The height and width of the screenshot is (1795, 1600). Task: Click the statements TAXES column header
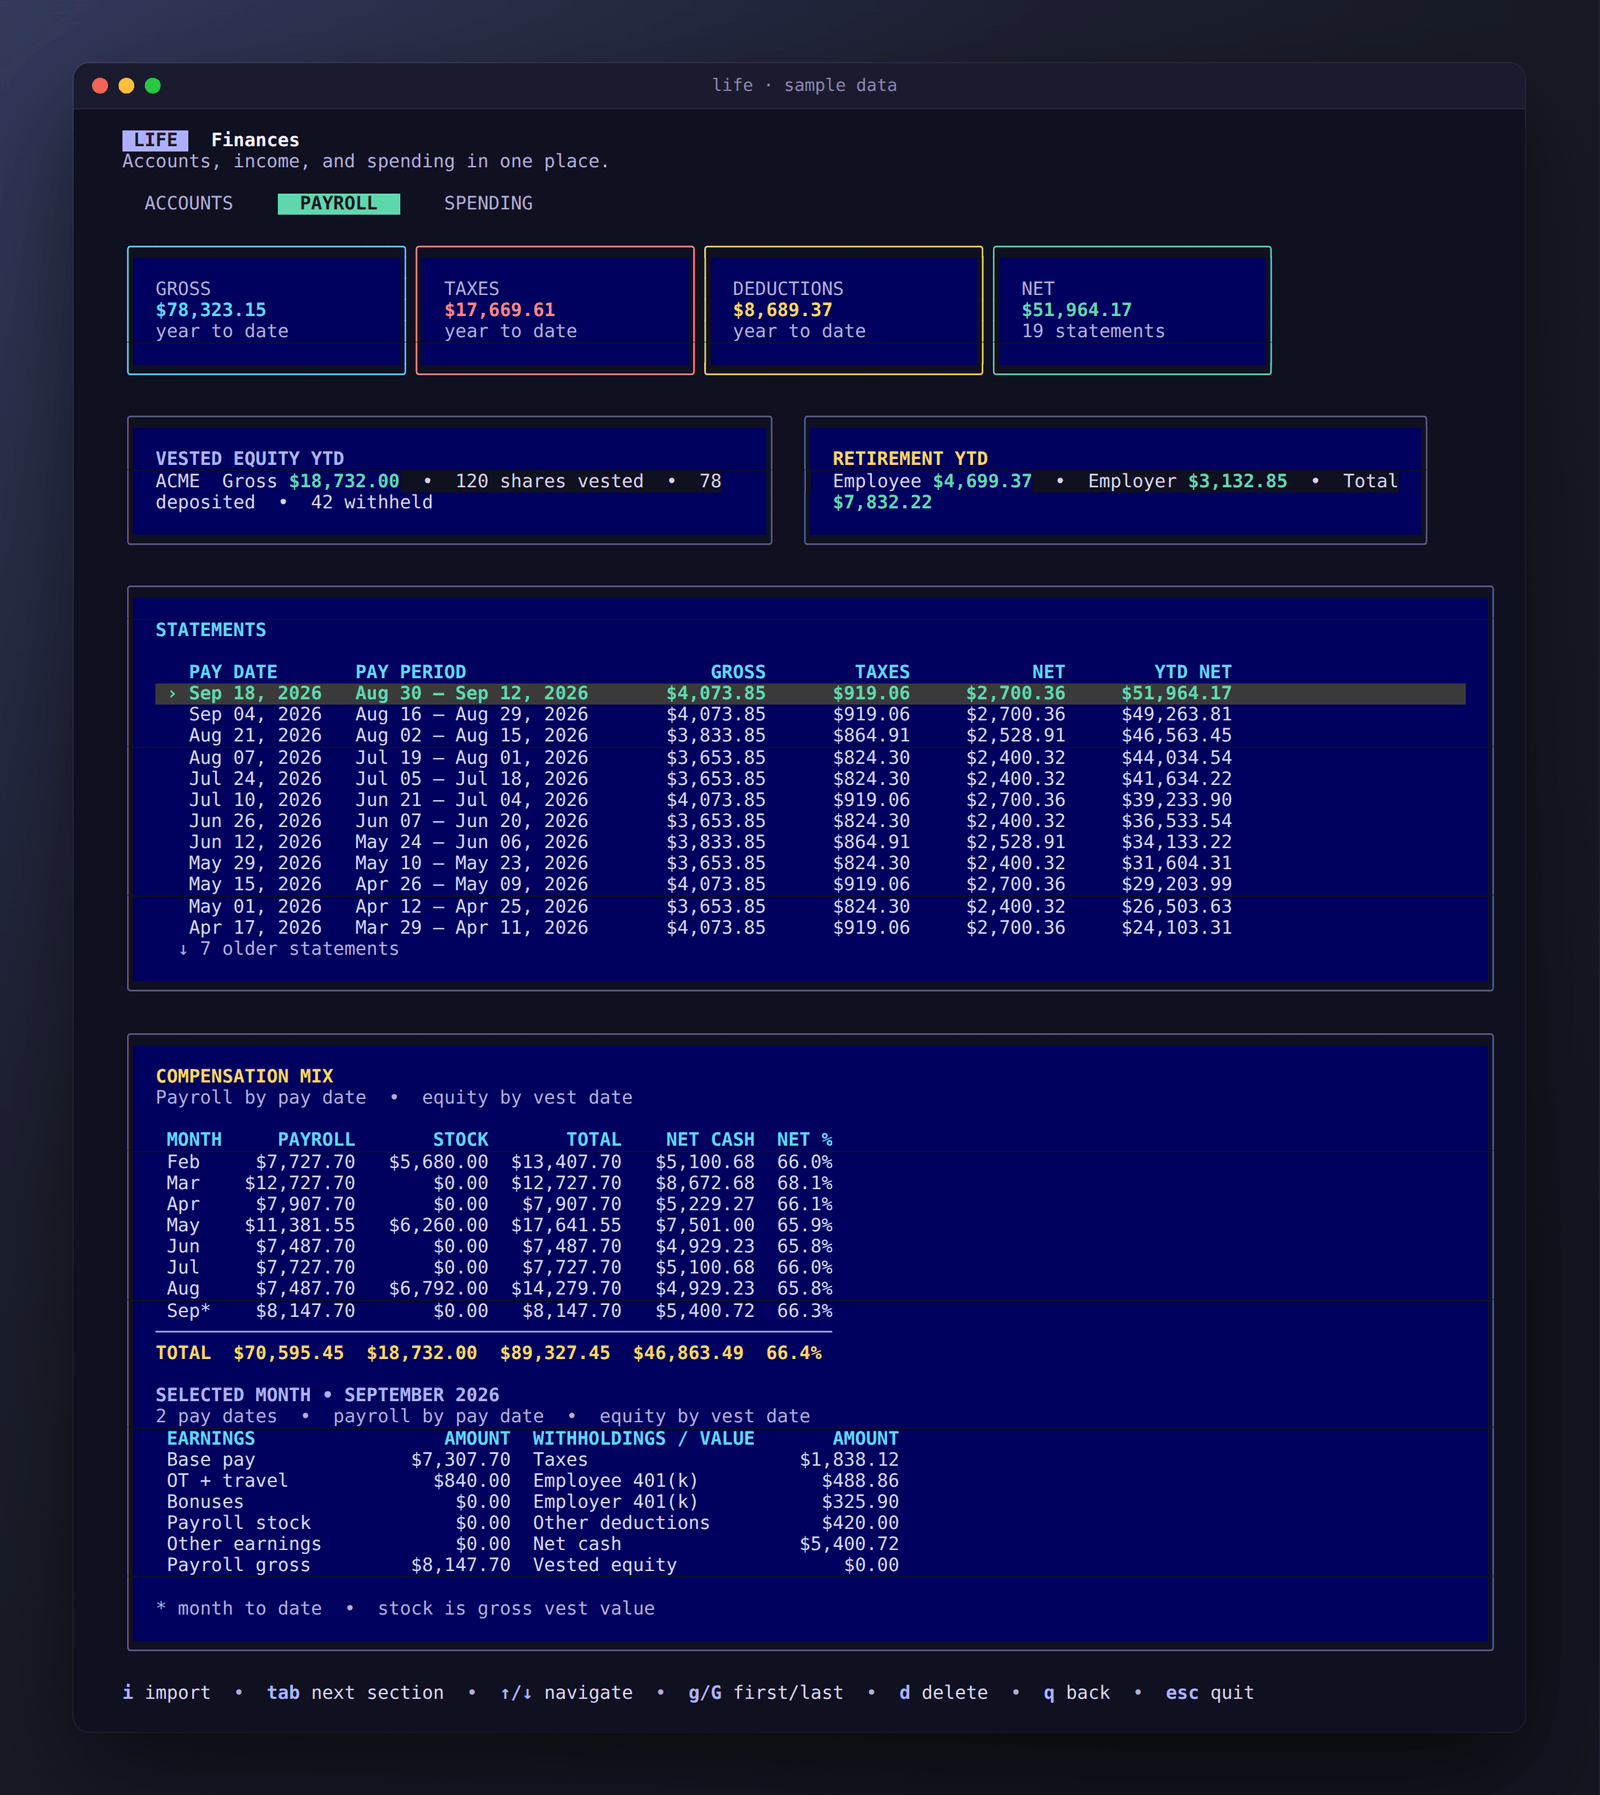pyautogui.click(x=882, y=672)
